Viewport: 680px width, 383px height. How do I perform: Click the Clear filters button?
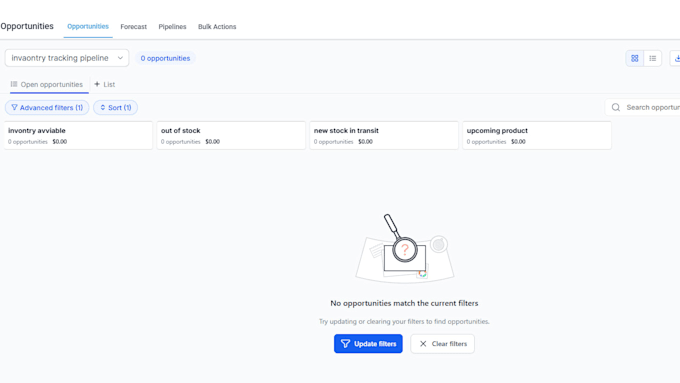[x=442, y=344]
